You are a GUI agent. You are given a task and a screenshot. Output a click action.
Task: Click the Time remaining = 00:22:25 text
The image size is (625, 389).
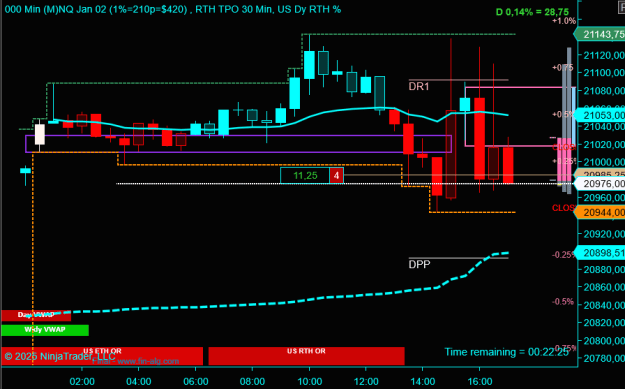click(507, 352)
